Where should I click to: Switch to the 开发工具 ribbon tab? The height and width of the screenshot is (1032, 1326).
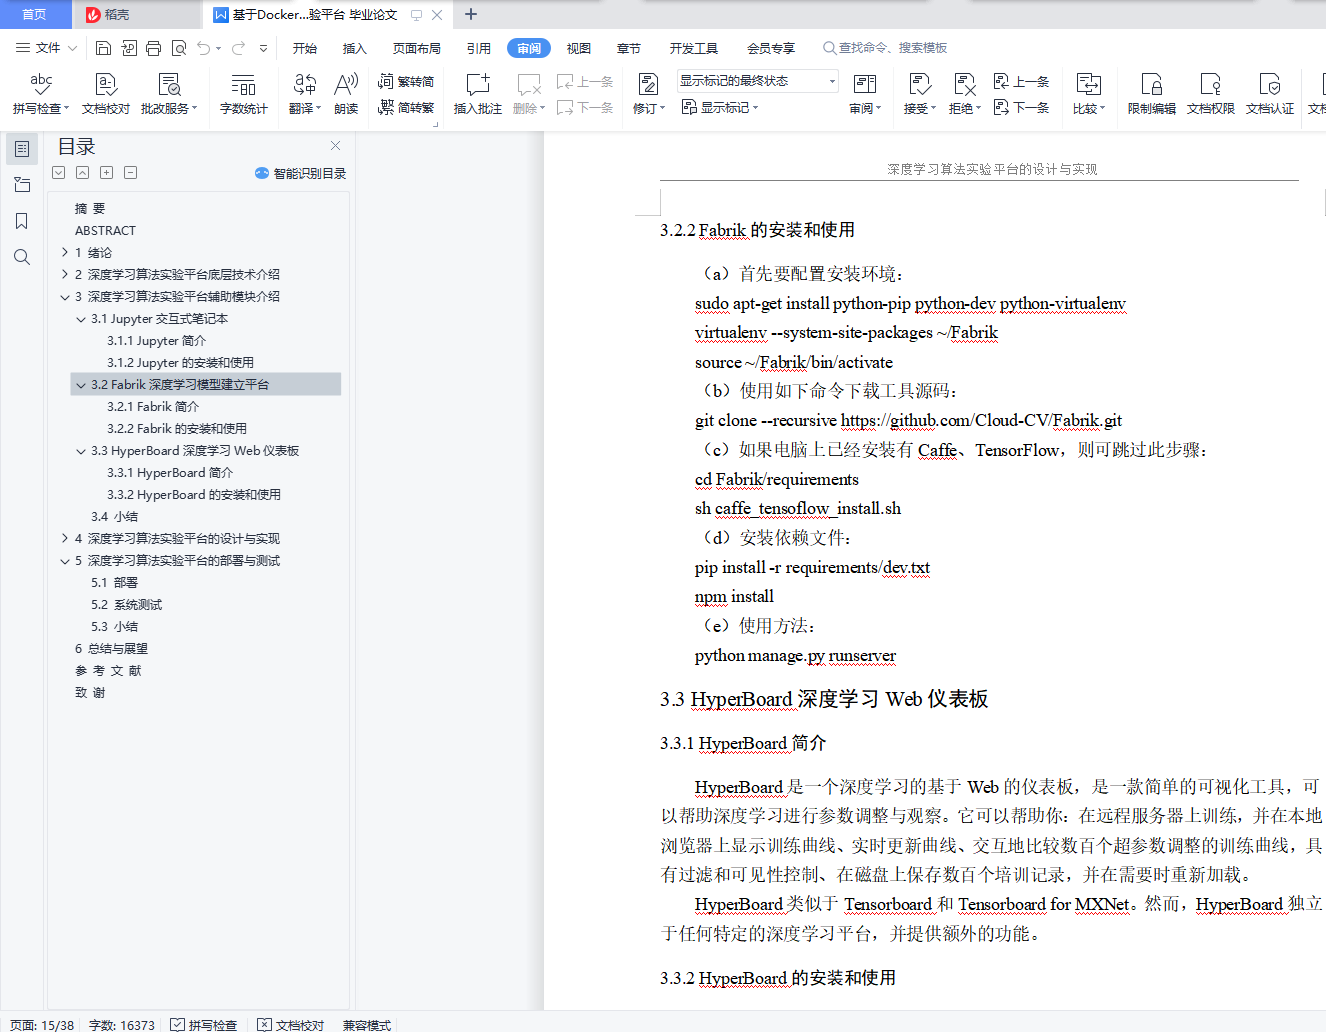pyautogui.click(x=694, y=48)
